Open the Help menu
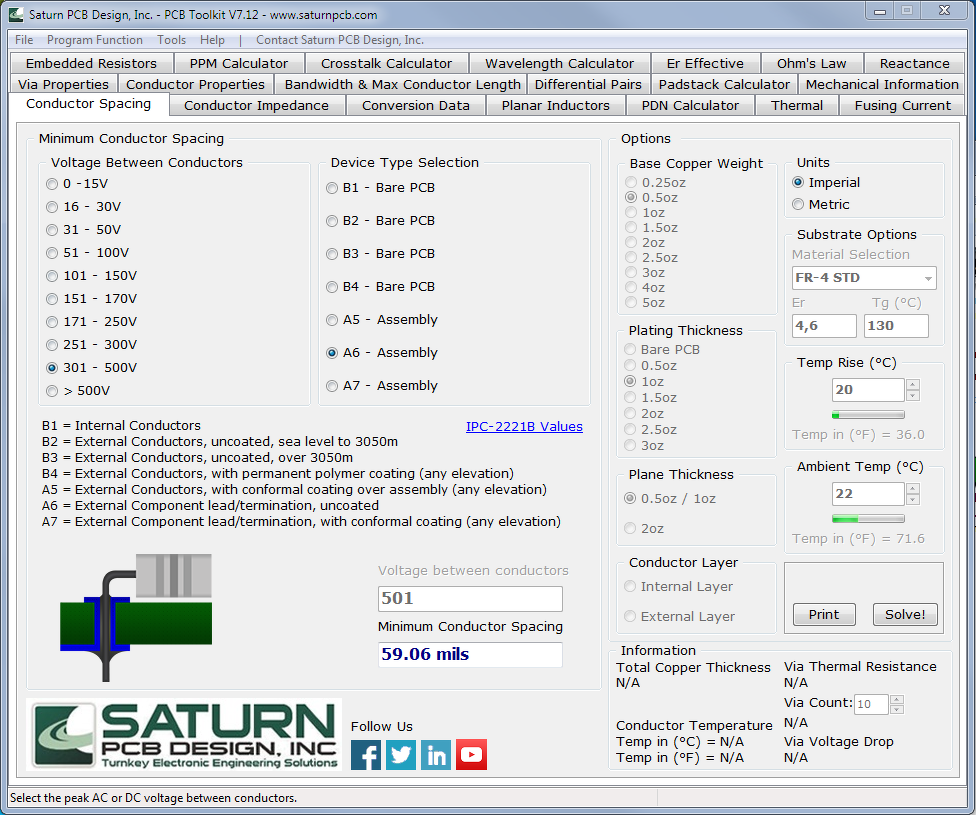Image resolution: width=976 pixels, height=815 pixels. point(212,40)
